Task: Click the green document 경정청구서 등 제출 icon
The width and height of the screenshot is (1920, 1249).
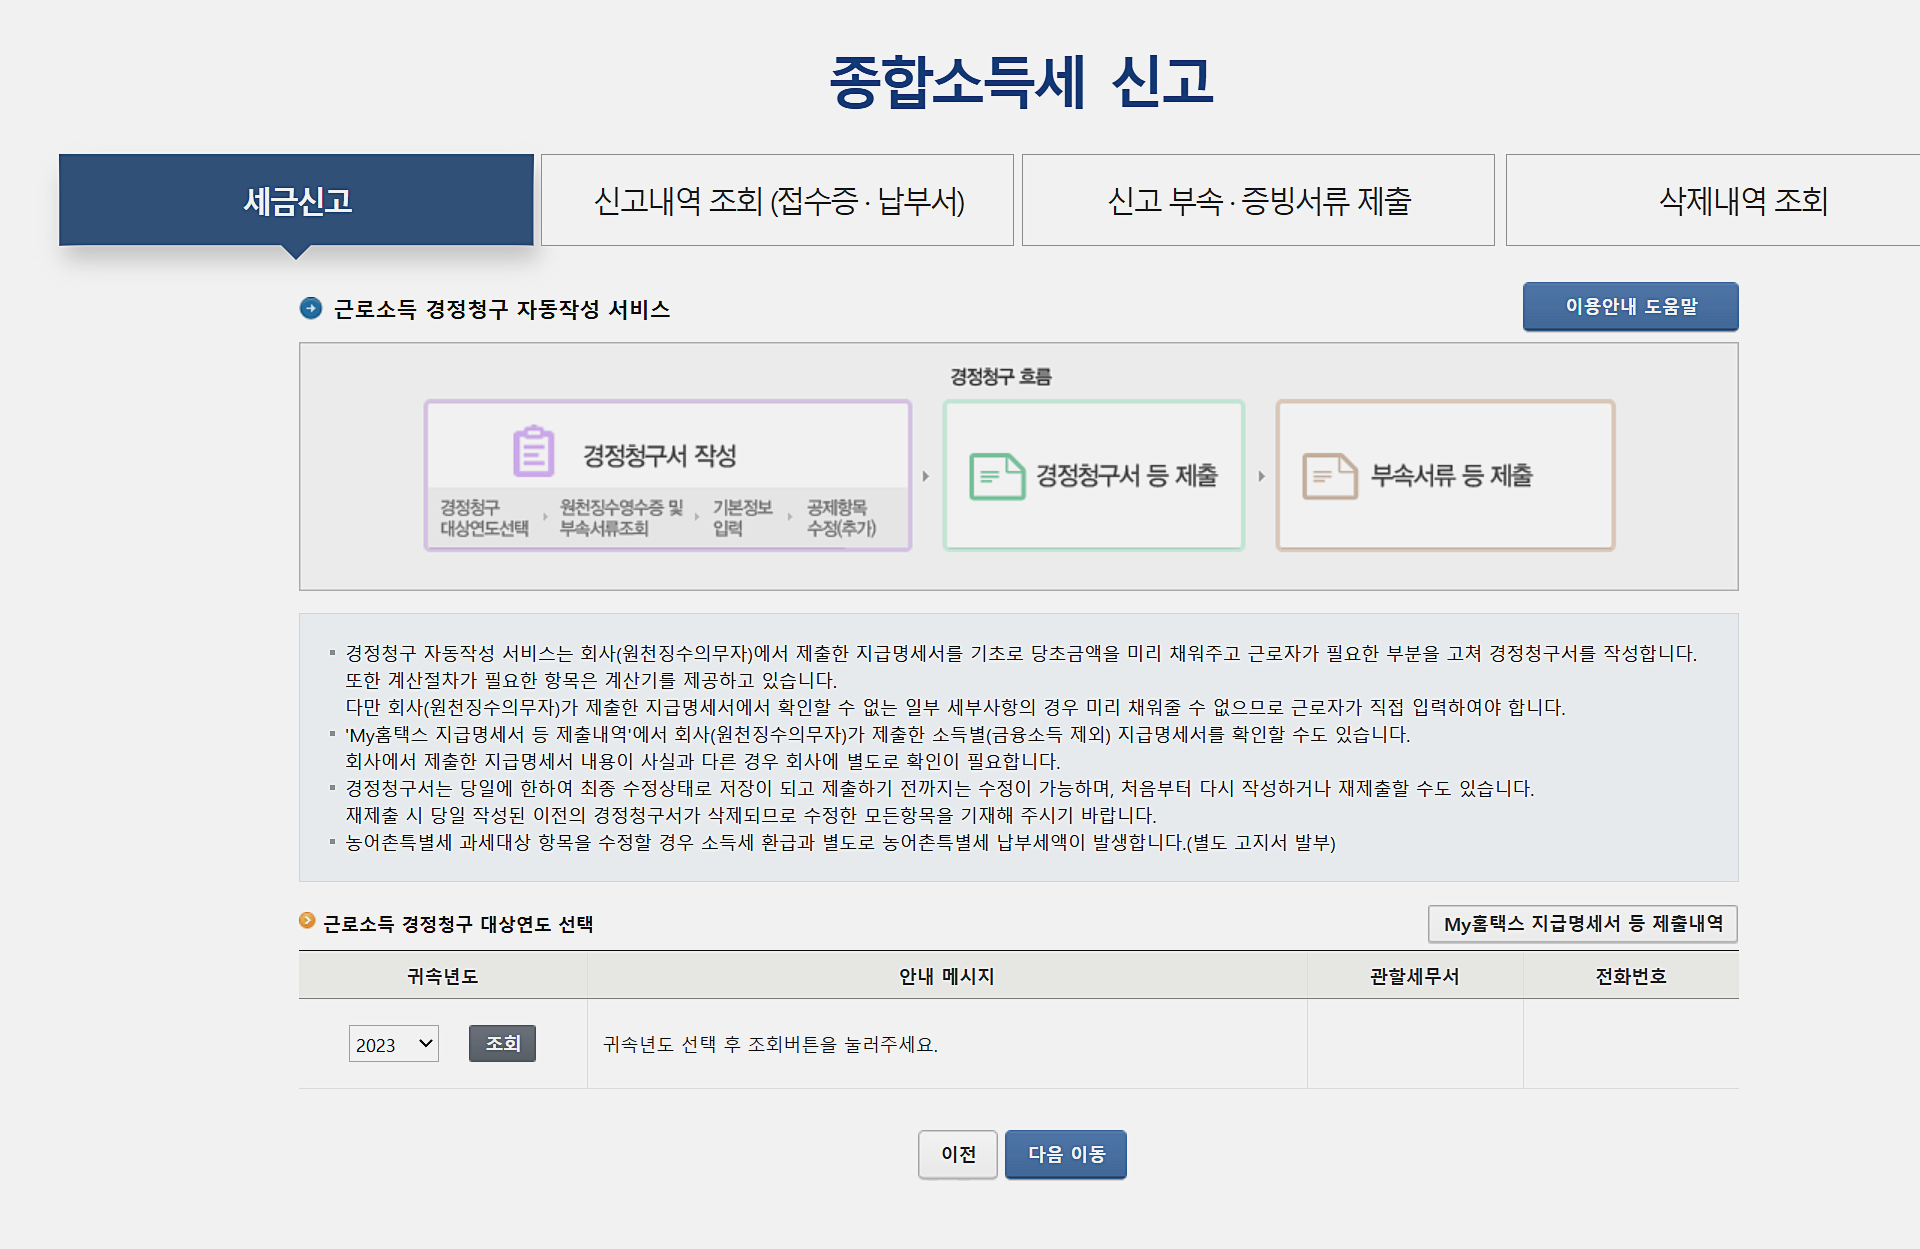Action: (x=996, y=476)
